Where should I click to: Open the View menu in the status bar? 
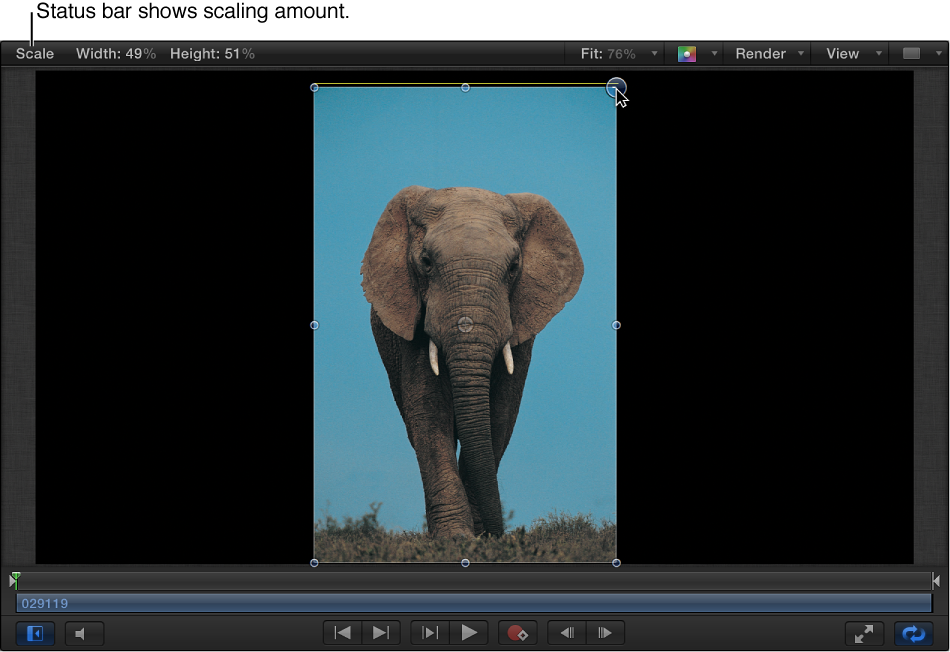pyautogui.click(x=845, y=53)
